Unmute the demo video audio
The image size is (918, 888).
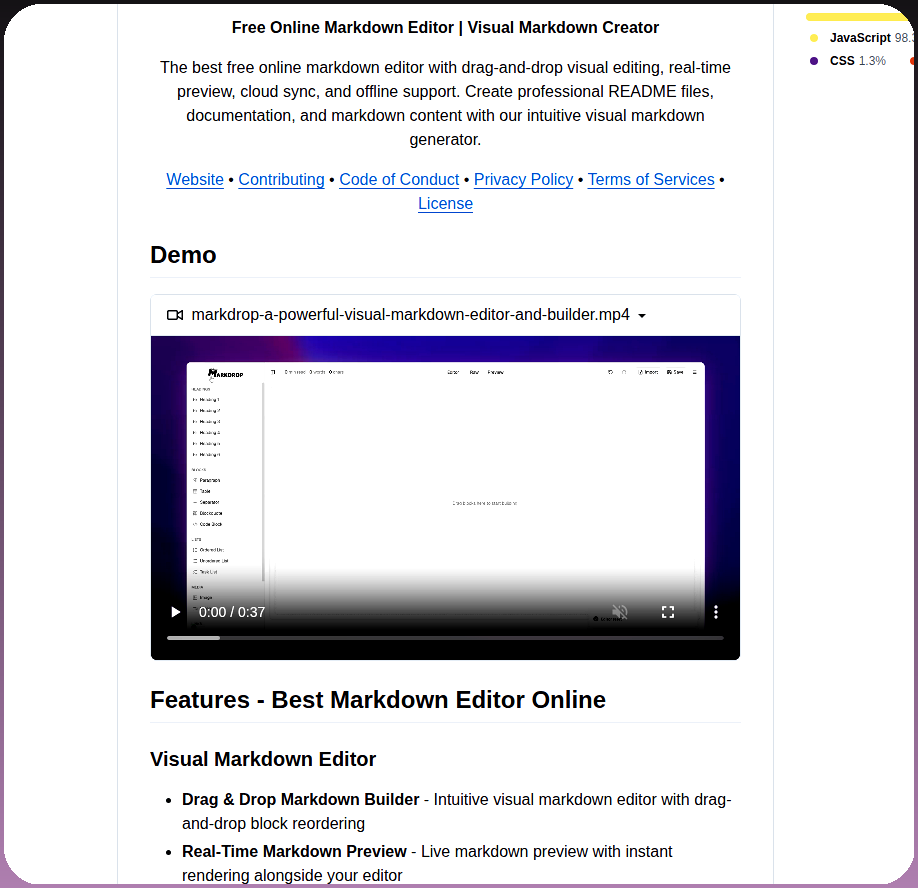click(x=619, y=612)
